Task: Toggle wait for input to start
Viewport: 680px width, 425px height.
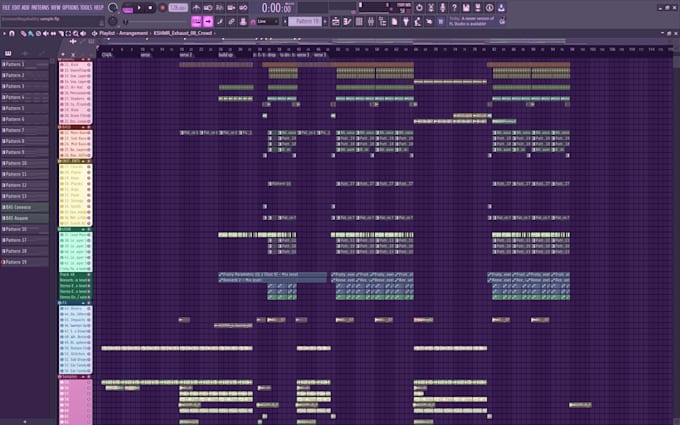Action: click(208, 8)
